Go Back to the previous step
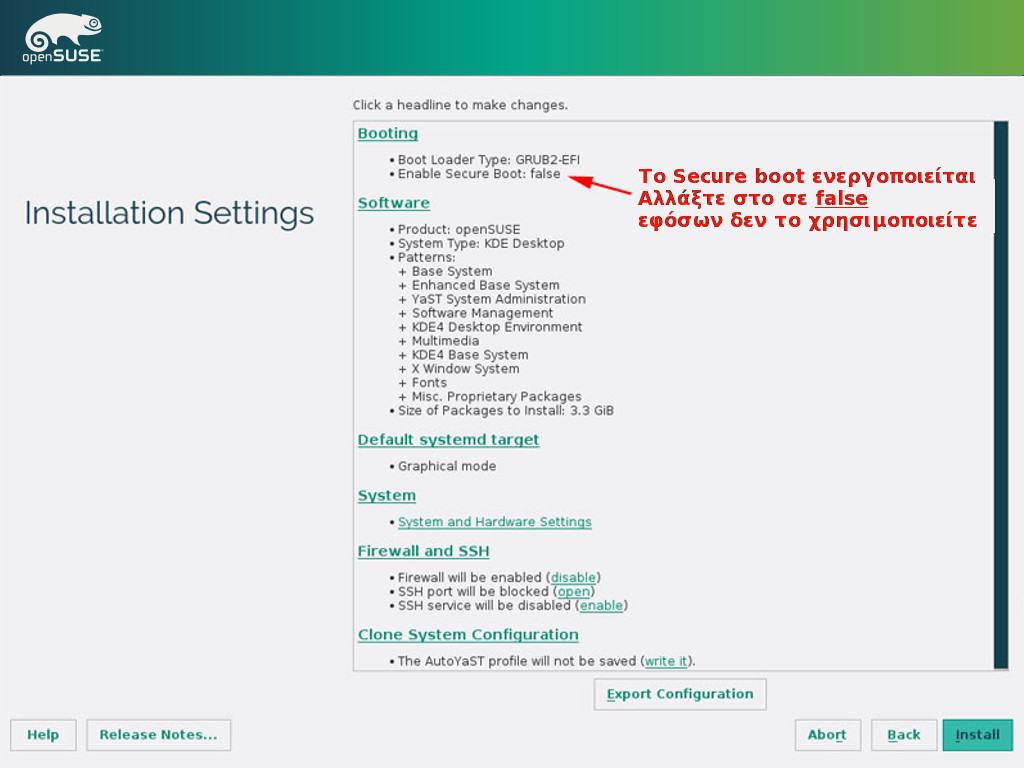This screenshot has width=1024, height=768. coord(904,735)
